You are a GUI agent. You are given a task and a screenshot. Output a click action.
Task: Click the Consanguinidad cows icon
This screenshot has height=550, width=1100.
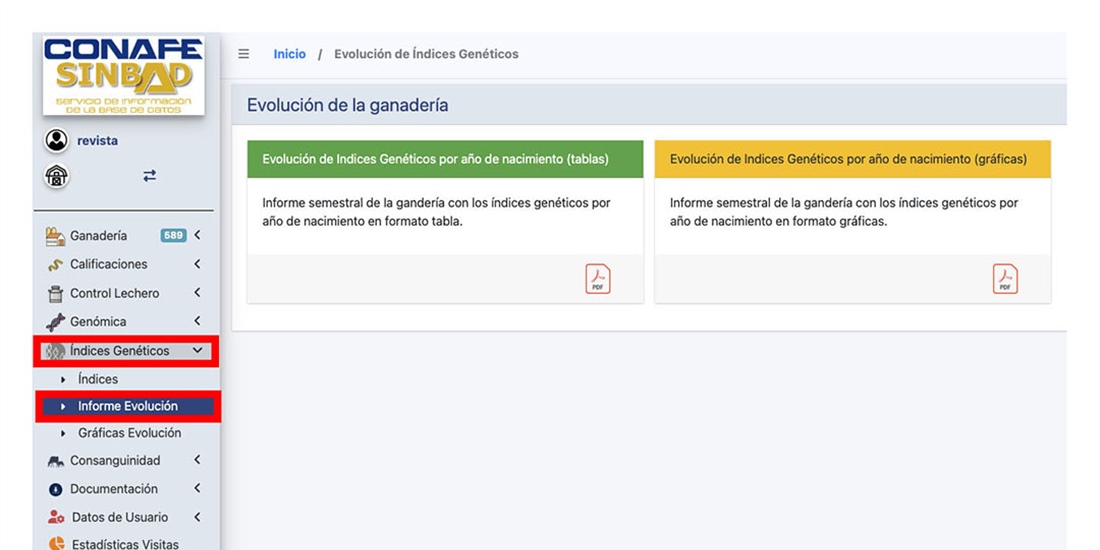click(x=55, y=461)
